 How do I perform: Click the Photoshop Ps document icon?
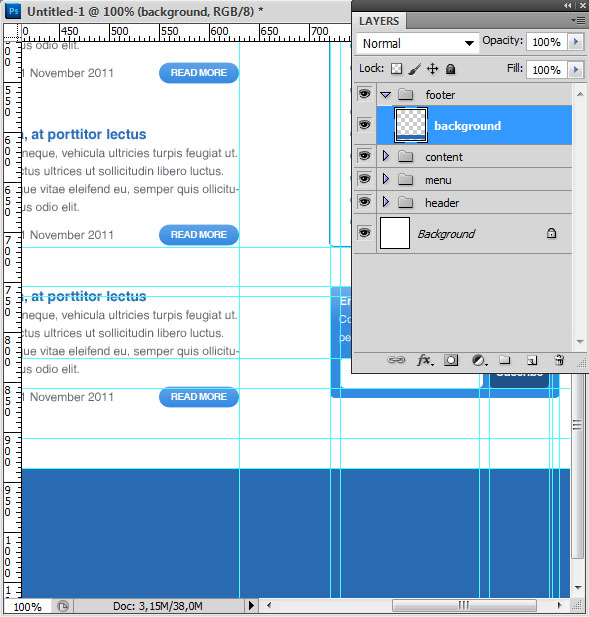tap(14, 11)
